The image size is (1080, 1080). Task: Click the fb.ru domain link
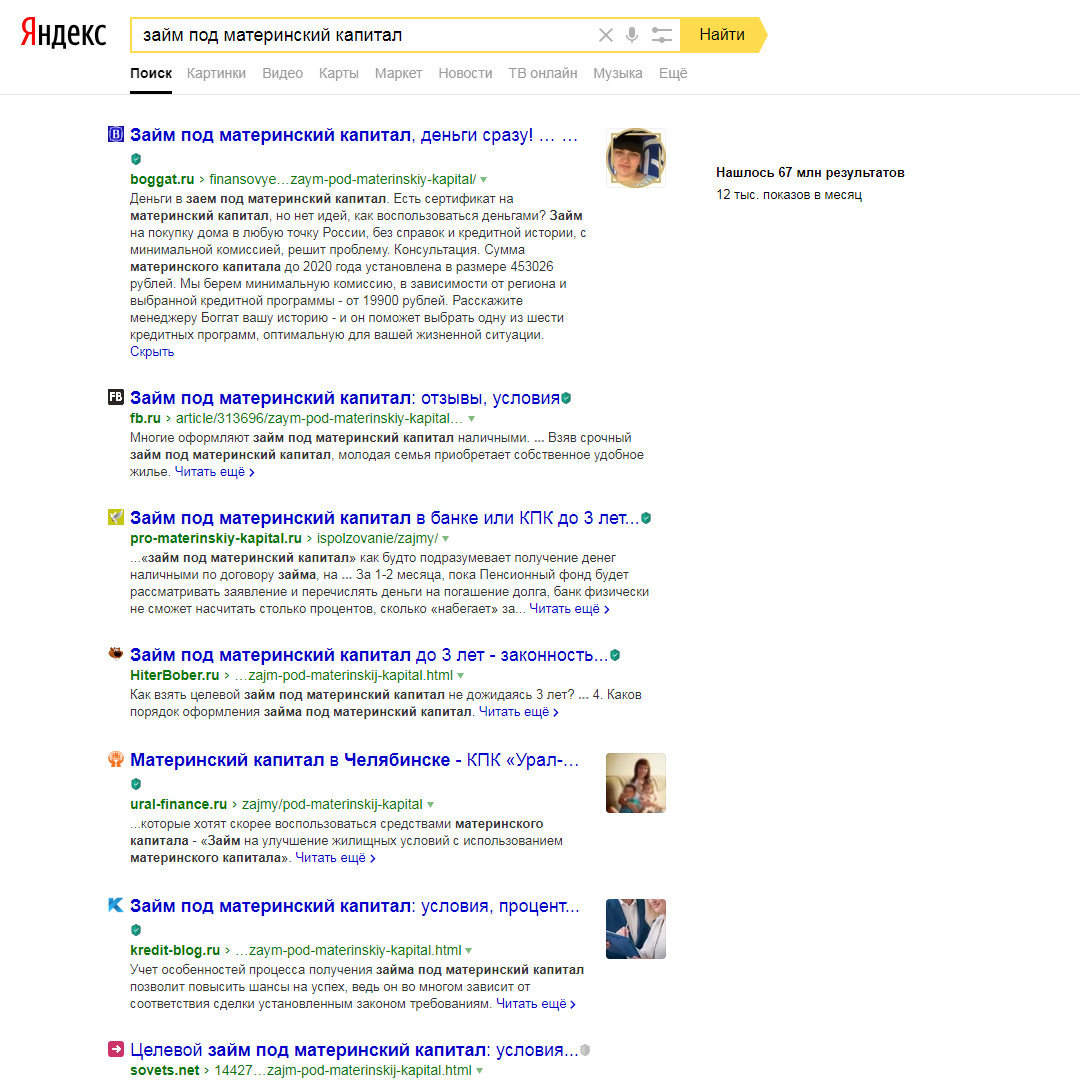pos(145,419)
